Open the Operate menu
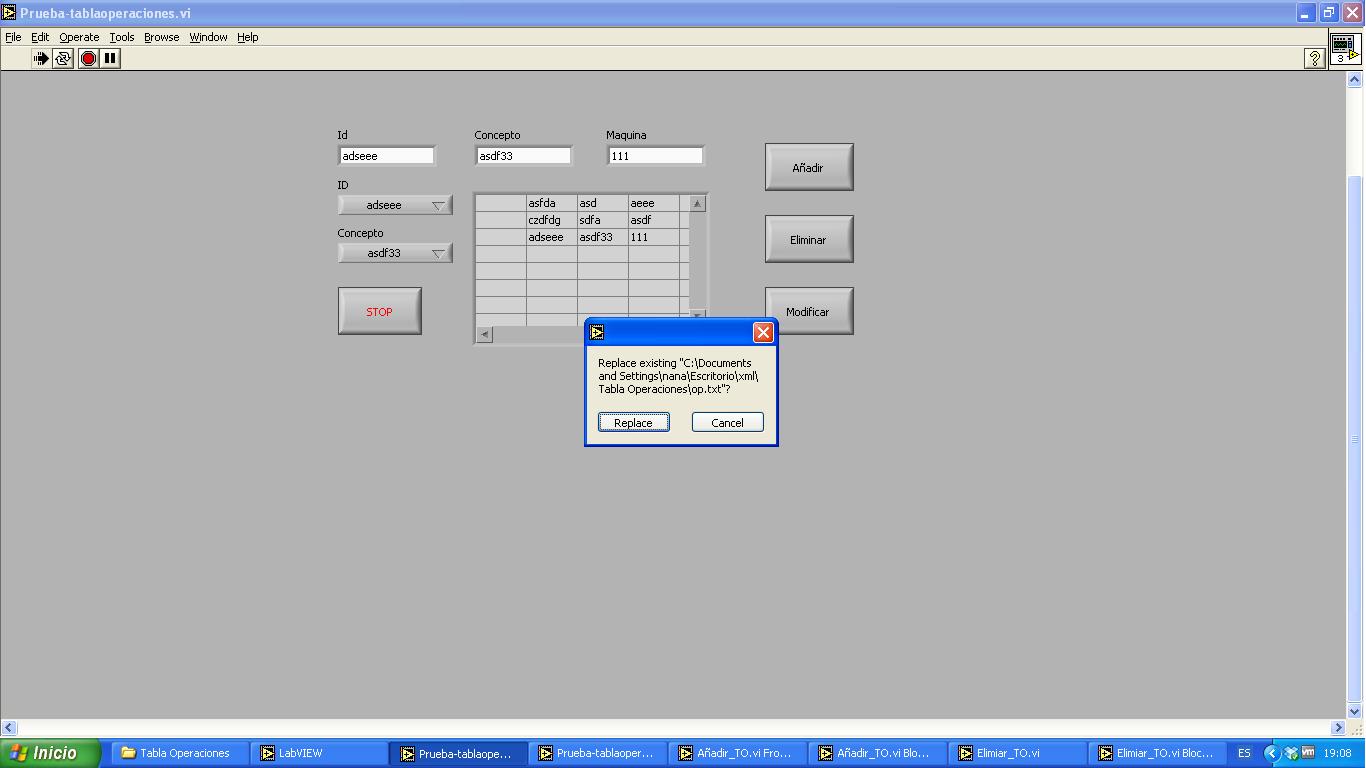1366x768 pixels. tap(78, 37)
